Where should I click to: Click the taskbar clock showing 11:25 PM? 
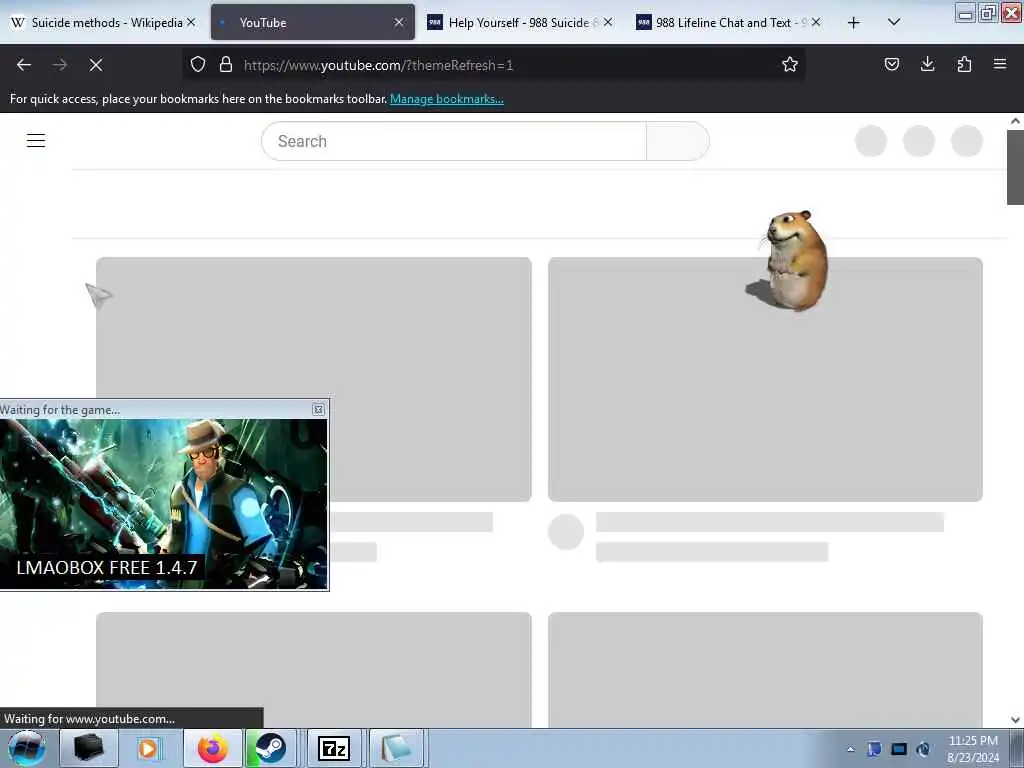(x=973, y=748)
